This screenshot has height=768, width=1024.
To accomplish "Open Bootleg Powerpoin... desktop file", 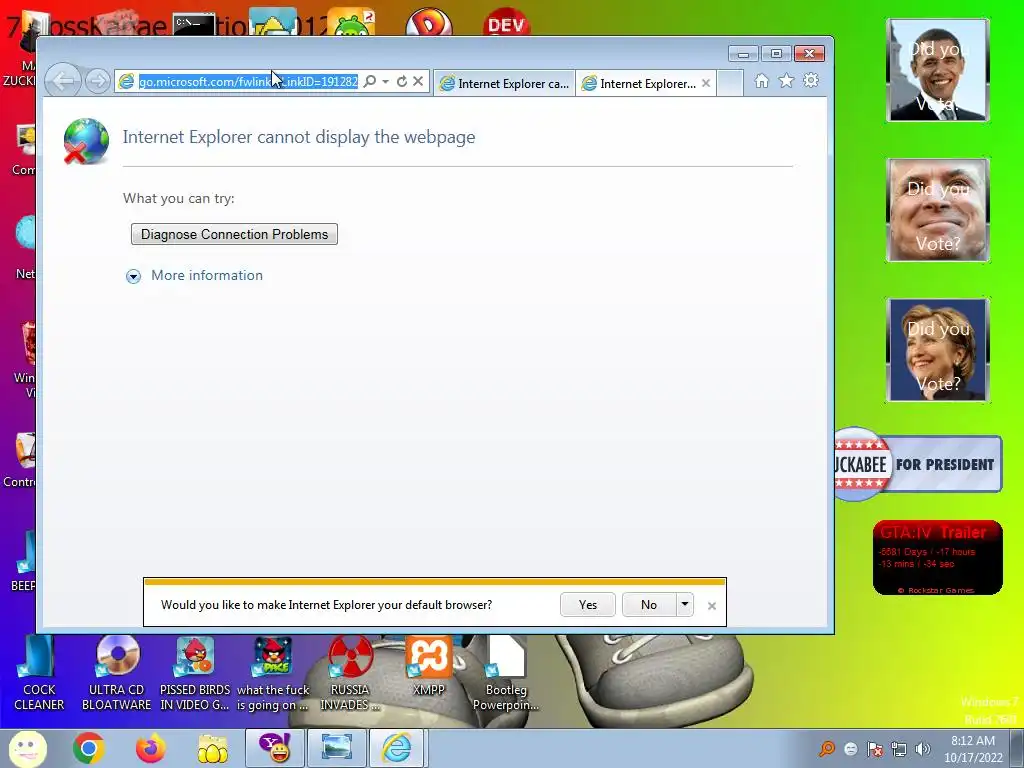I will click(506, 673).
